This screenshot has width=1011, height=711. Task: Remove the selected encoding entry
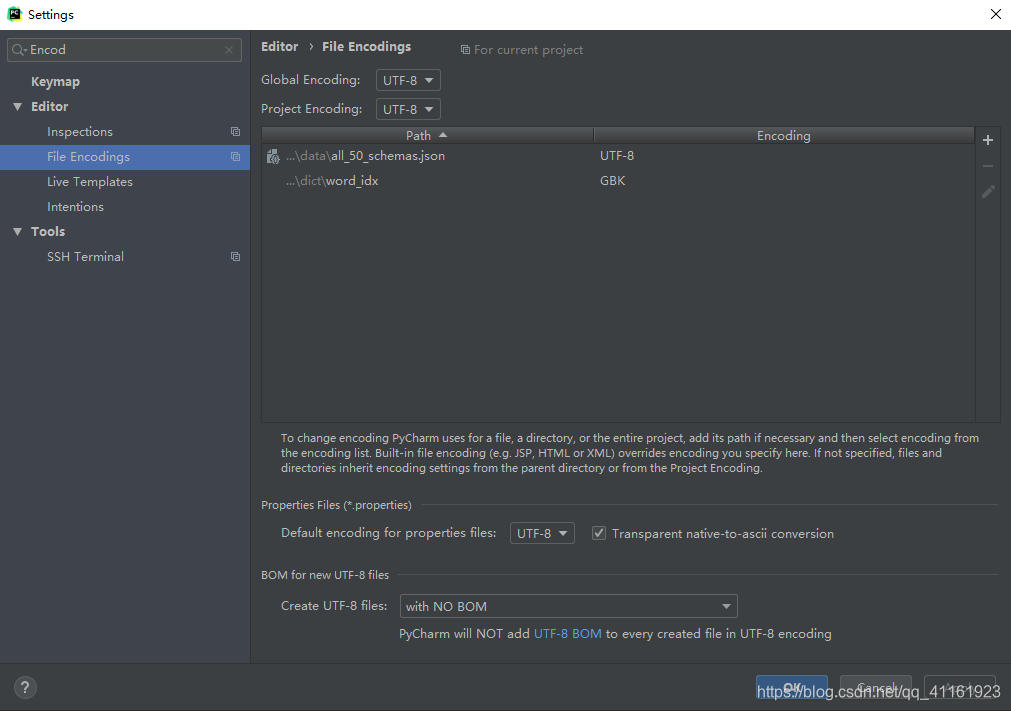pyautogui.click(x=987, y=166)
